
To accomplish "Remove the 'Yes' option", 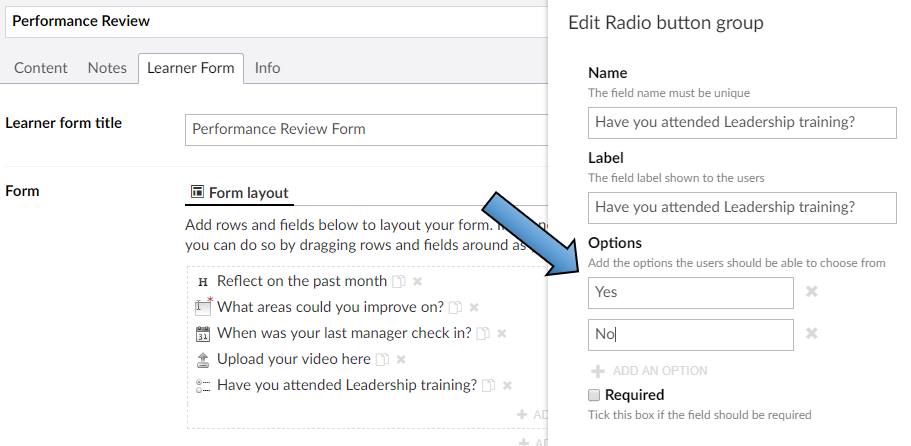I will click(x=812, y=292).
